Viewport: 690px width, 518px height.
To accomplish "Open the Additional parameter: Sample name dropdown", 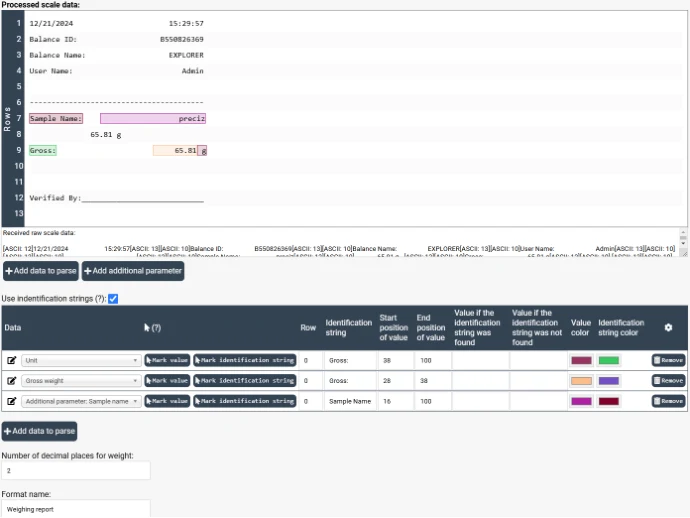I will point(81,401).
